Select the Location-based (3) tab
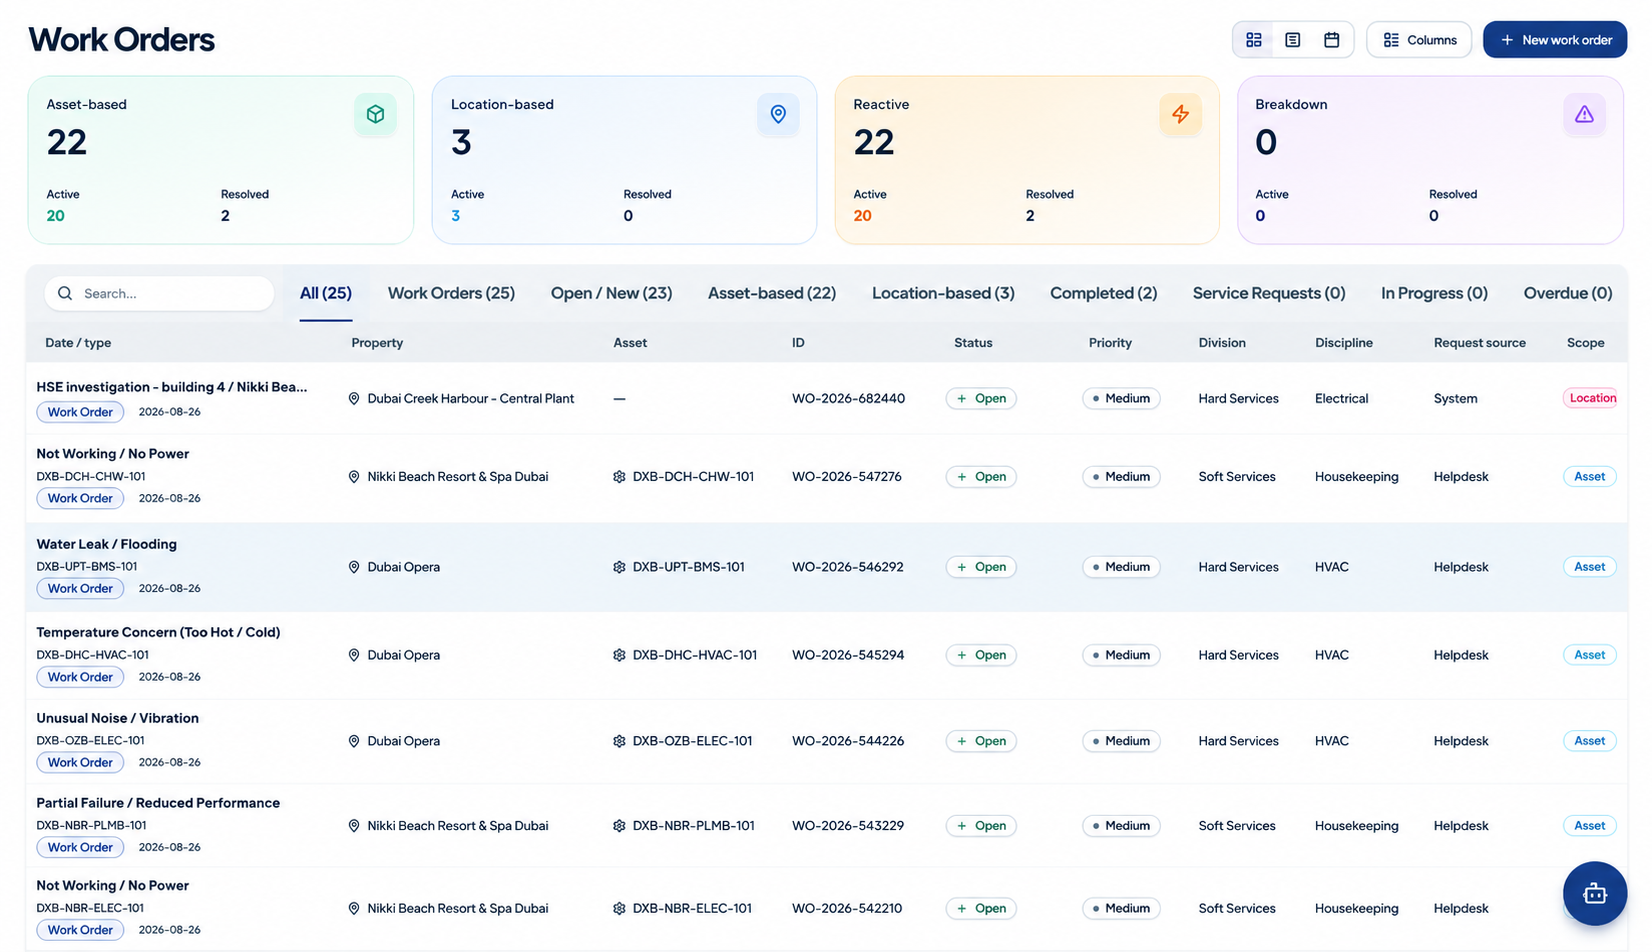This screenshot has width=1652, height=952. point(943,293)
